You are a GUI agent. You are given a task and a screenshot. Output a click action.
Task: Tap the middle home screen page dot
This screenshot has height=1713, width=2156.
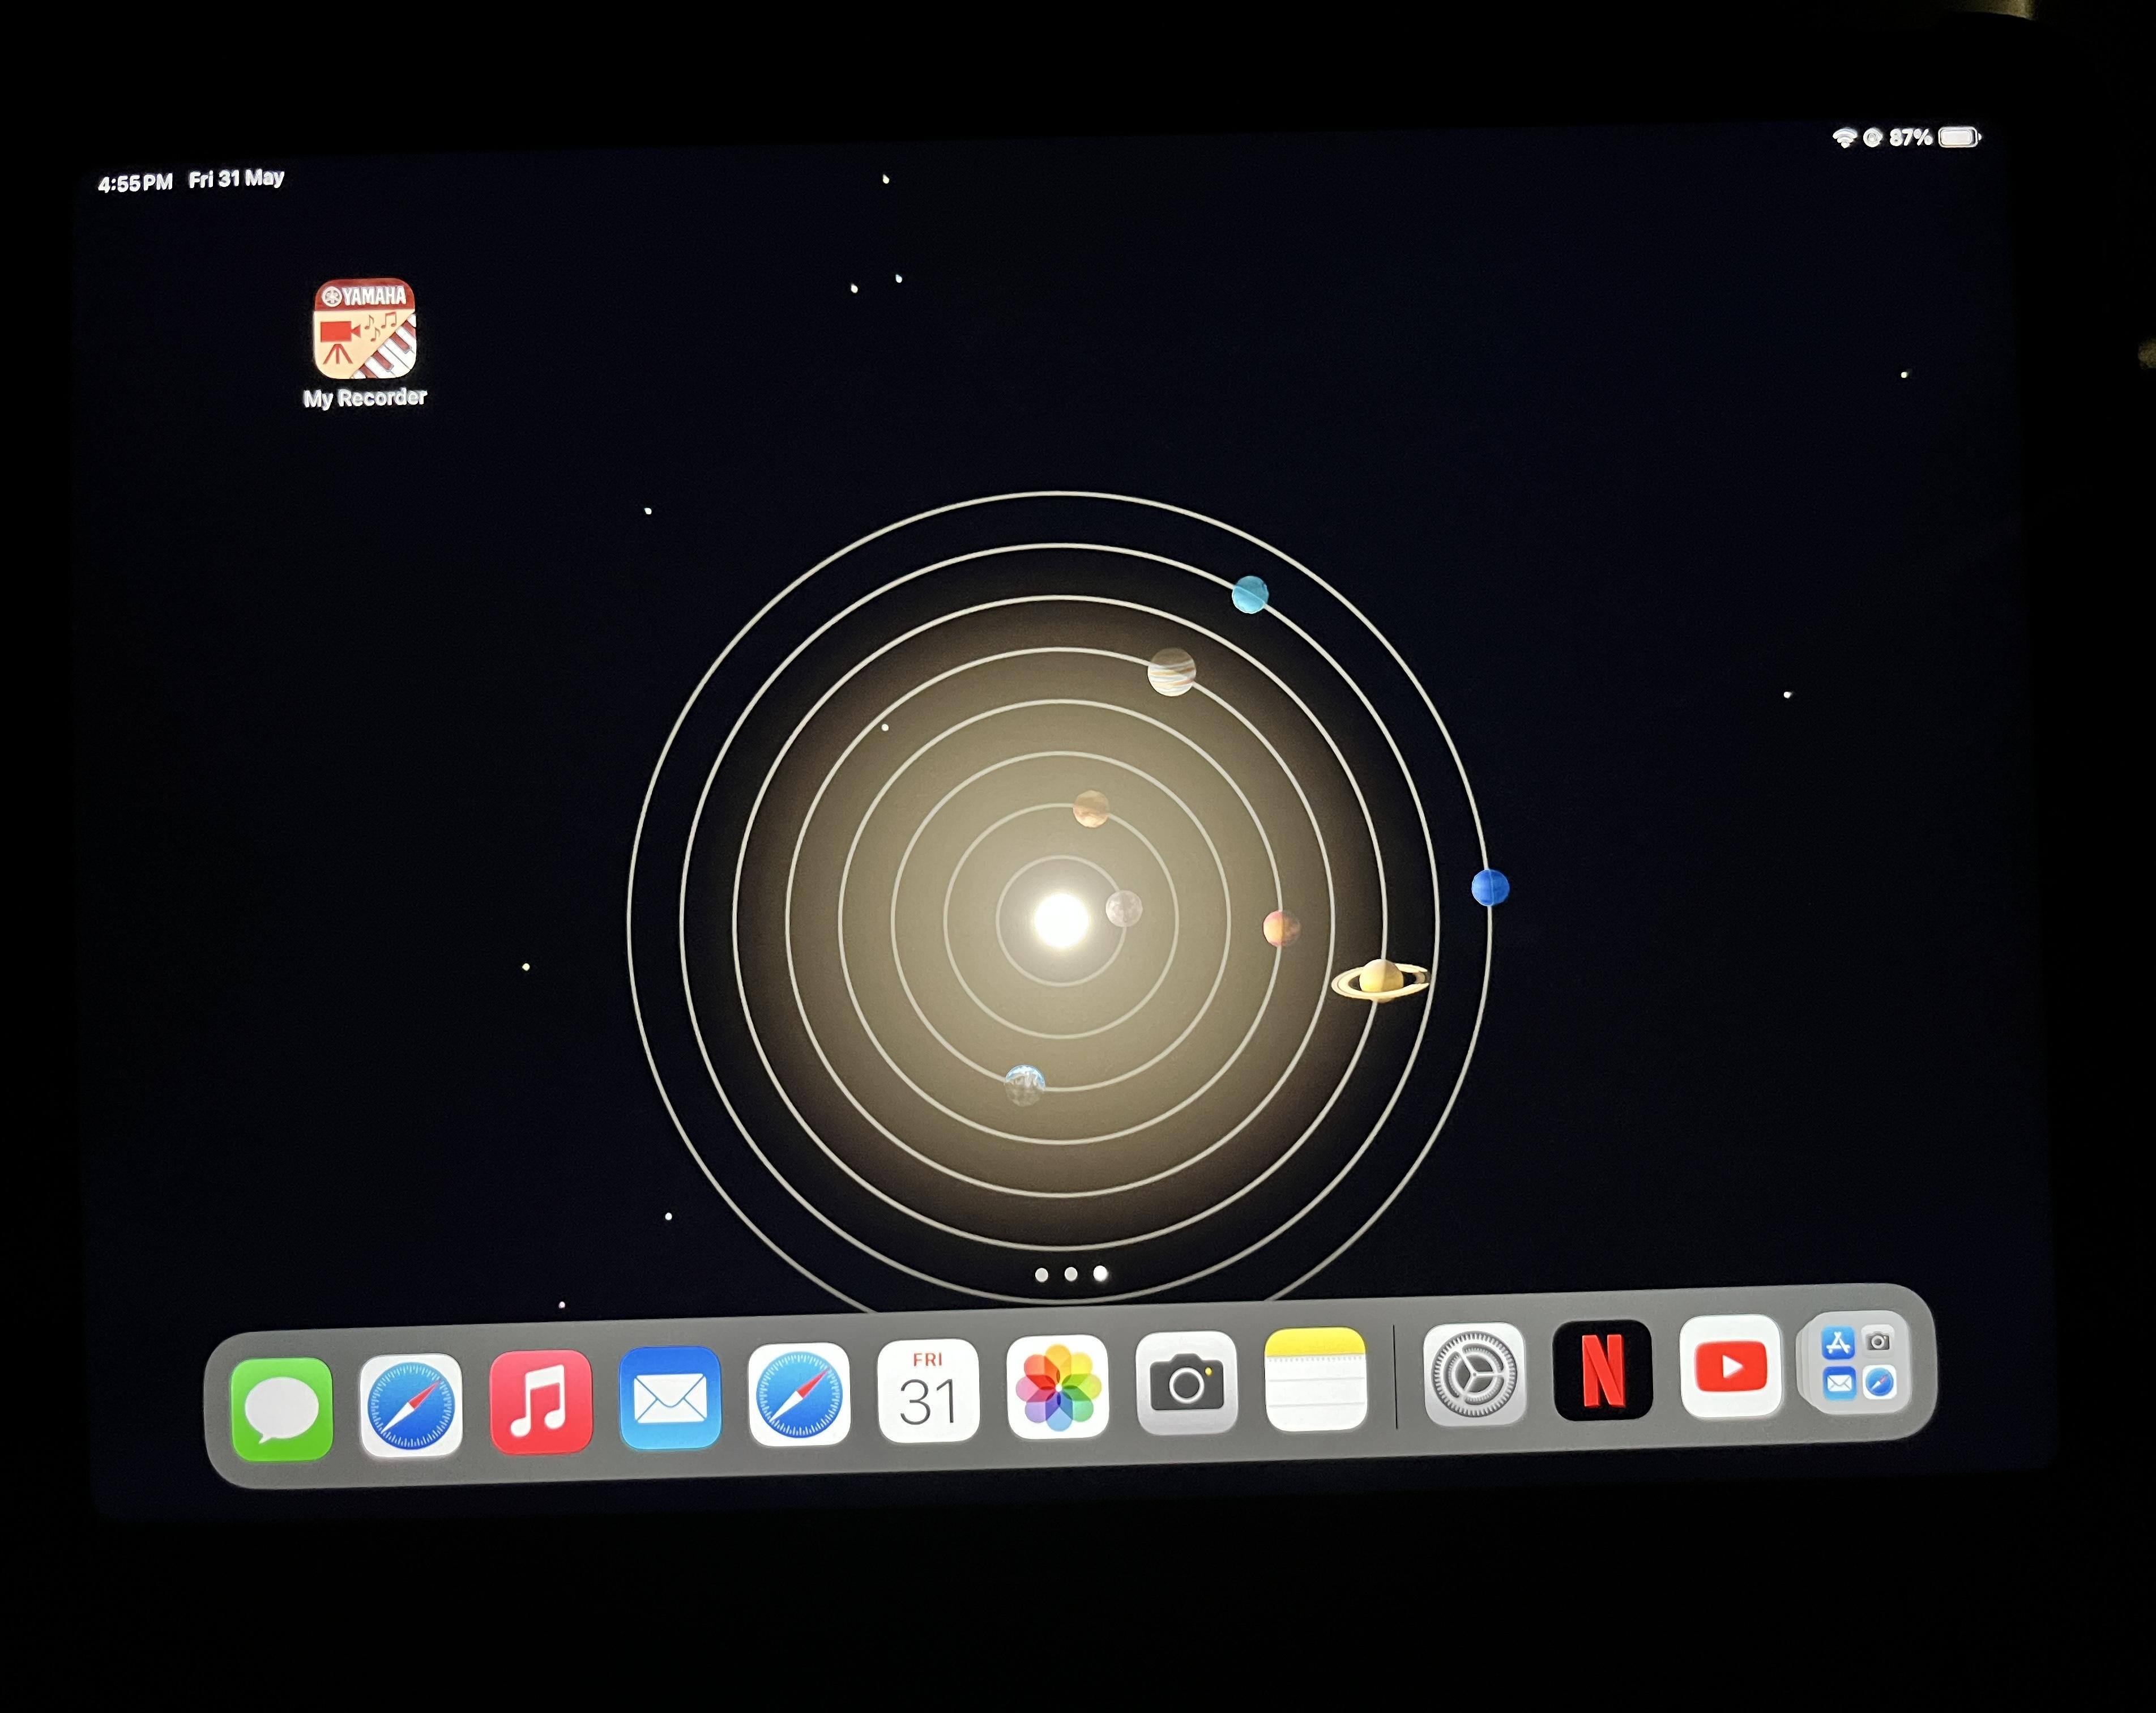[x=1071, y=1274]
